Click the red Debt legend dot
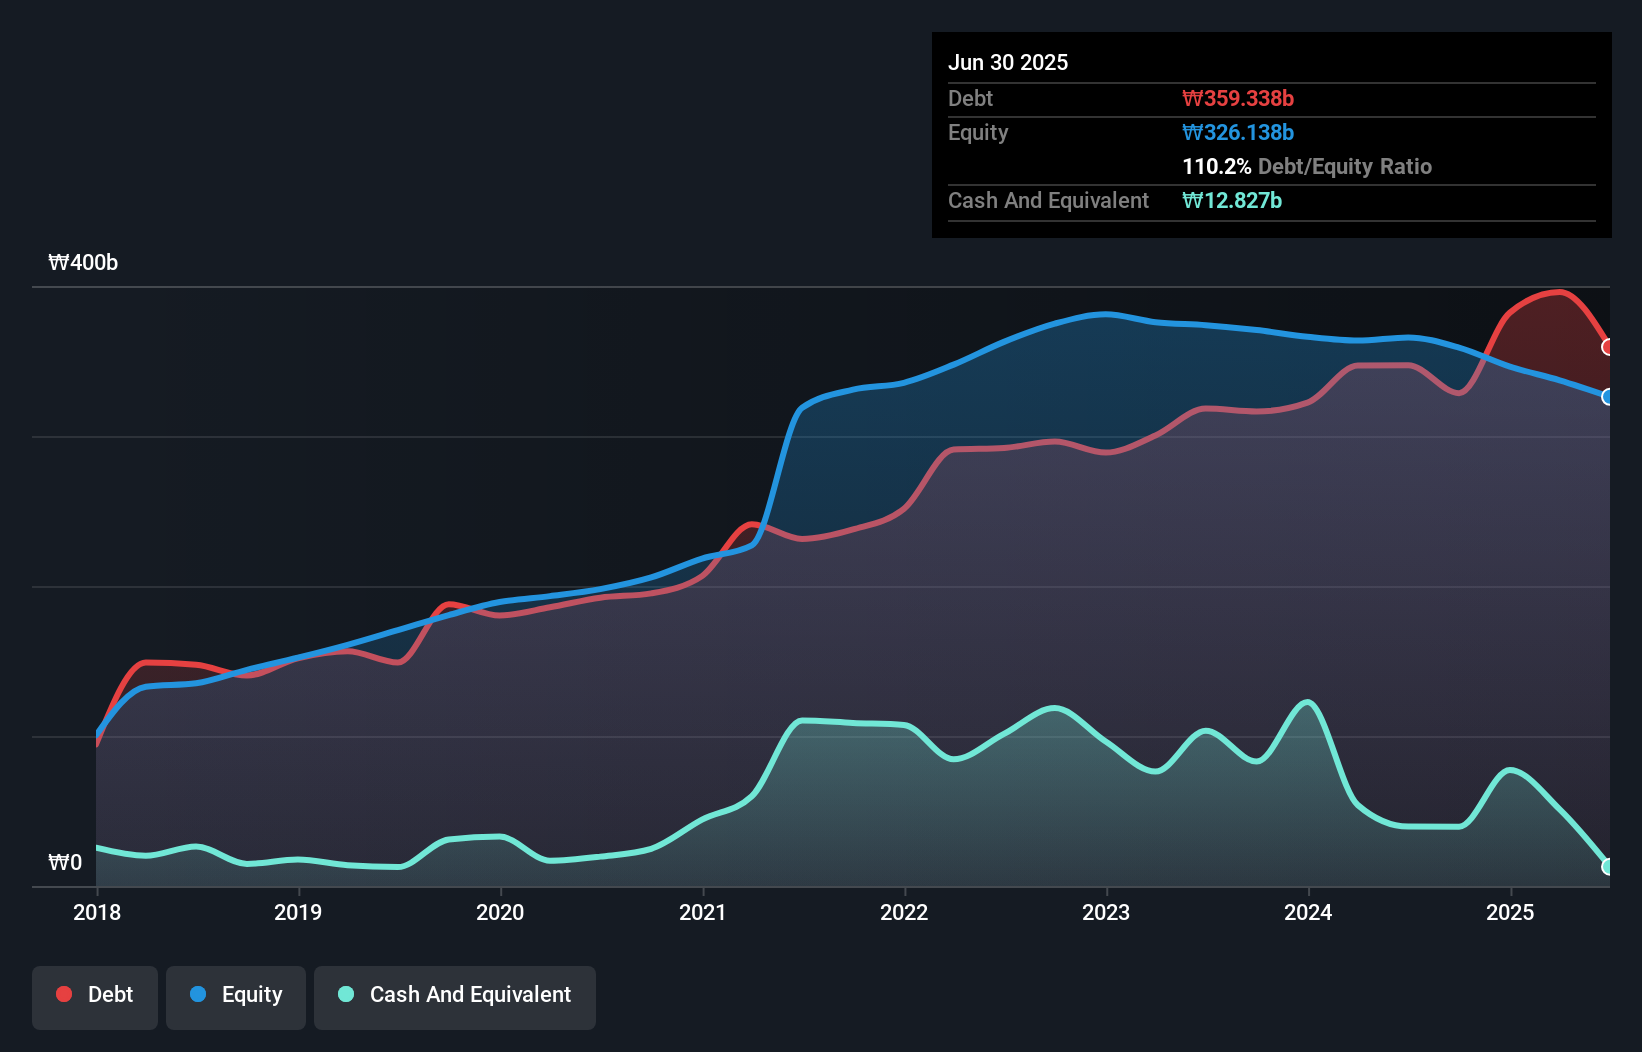The height and width of the screenshot is (1052, 1642). [x=64, y=994]
